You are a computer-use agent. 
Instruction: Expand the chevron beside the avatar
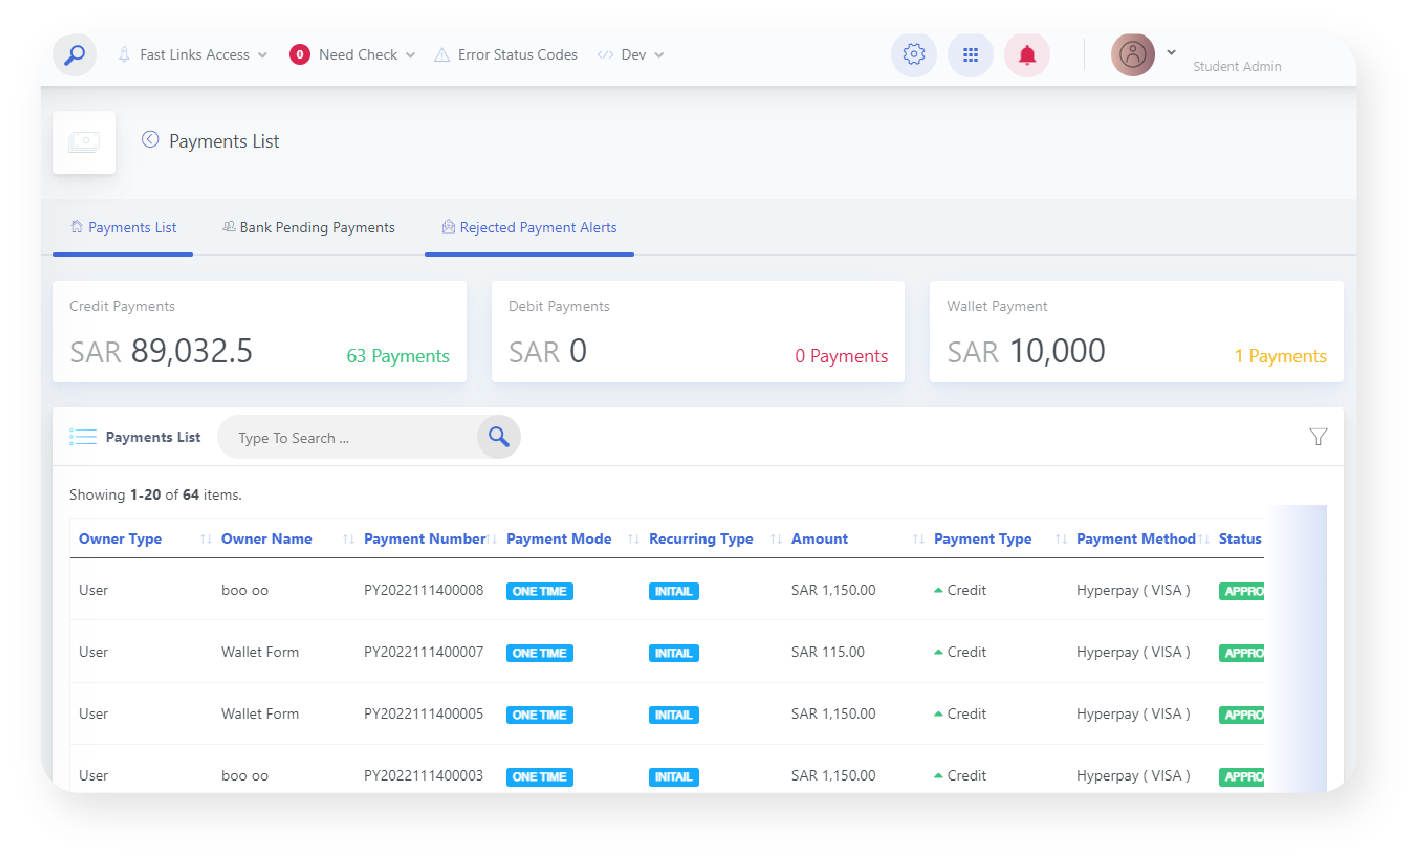[1171, 52]
